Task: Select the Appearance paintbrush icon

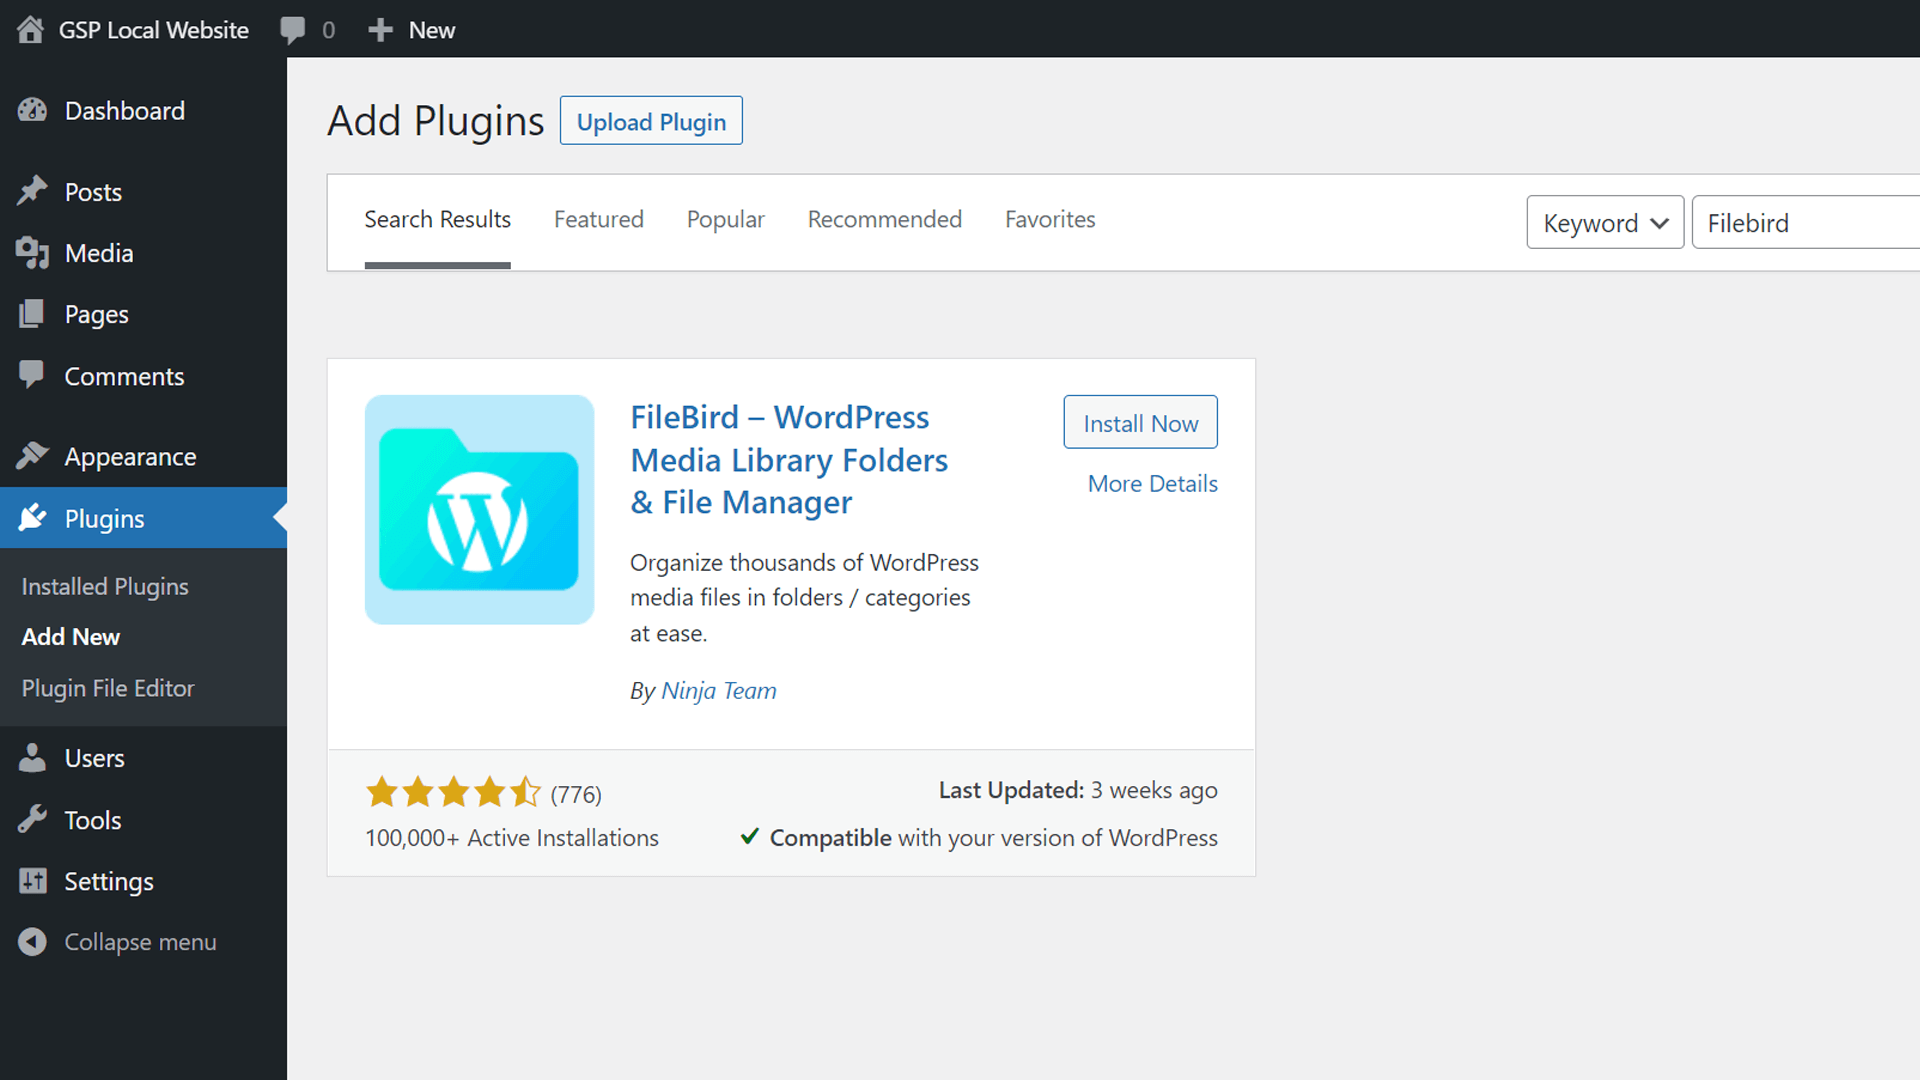Action: 33,456
